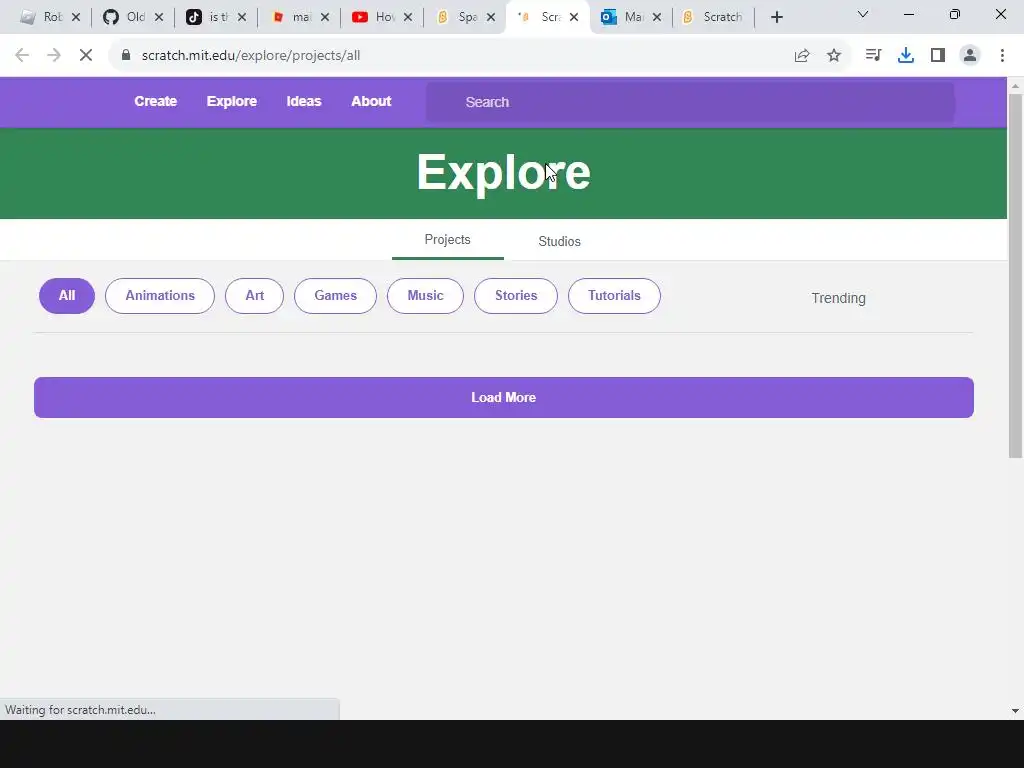Open Create in the Scratch navbar
Screen dimensions: 1024x768
click(155, 101)
